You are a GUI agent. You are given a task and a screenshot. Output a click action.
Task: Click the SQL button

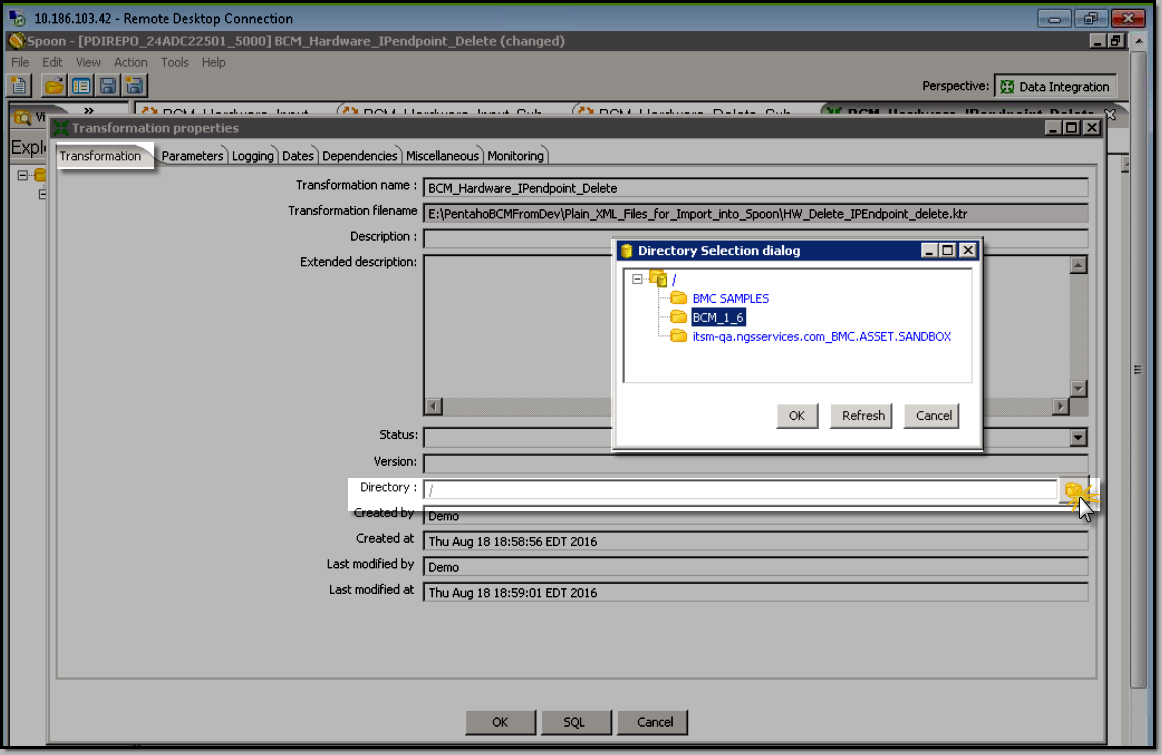click(x=573, y=722)
